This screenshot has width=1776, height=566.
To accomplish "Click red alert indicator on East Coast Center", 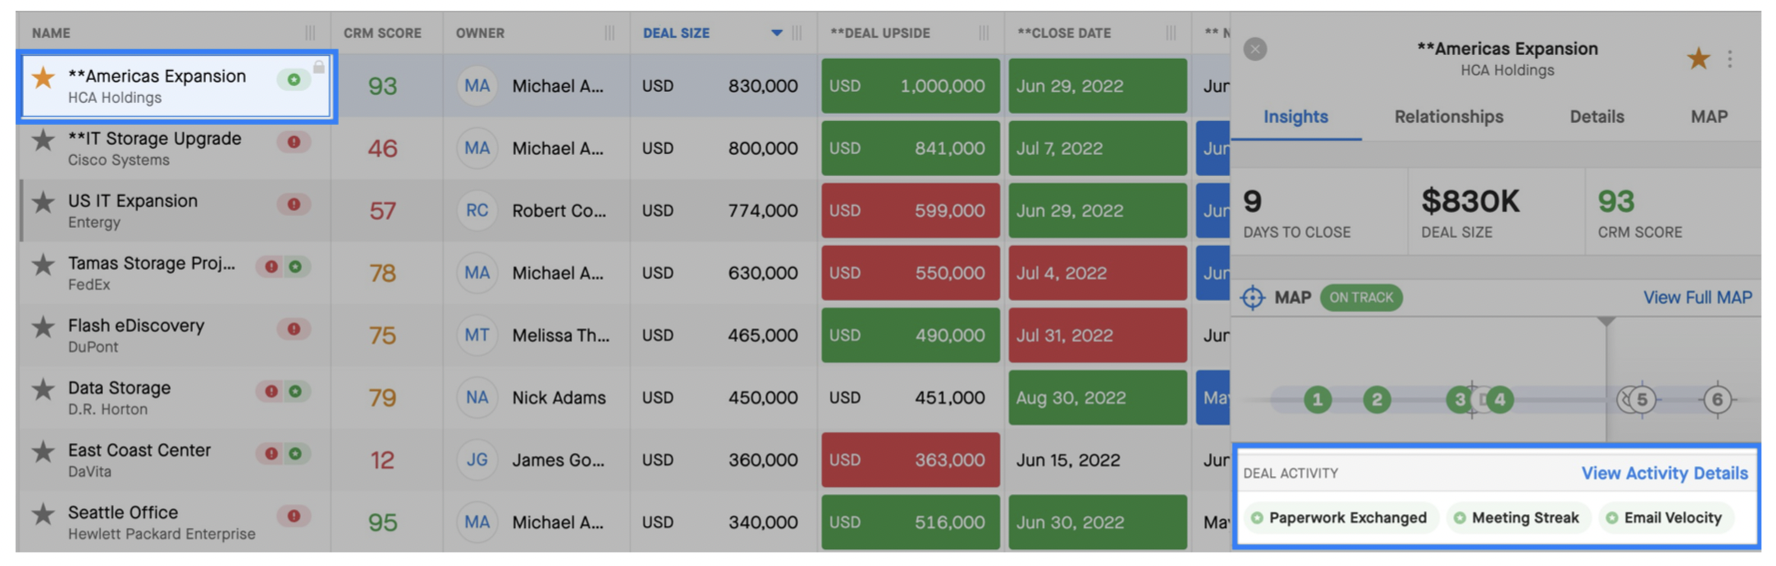I will 271,454.
